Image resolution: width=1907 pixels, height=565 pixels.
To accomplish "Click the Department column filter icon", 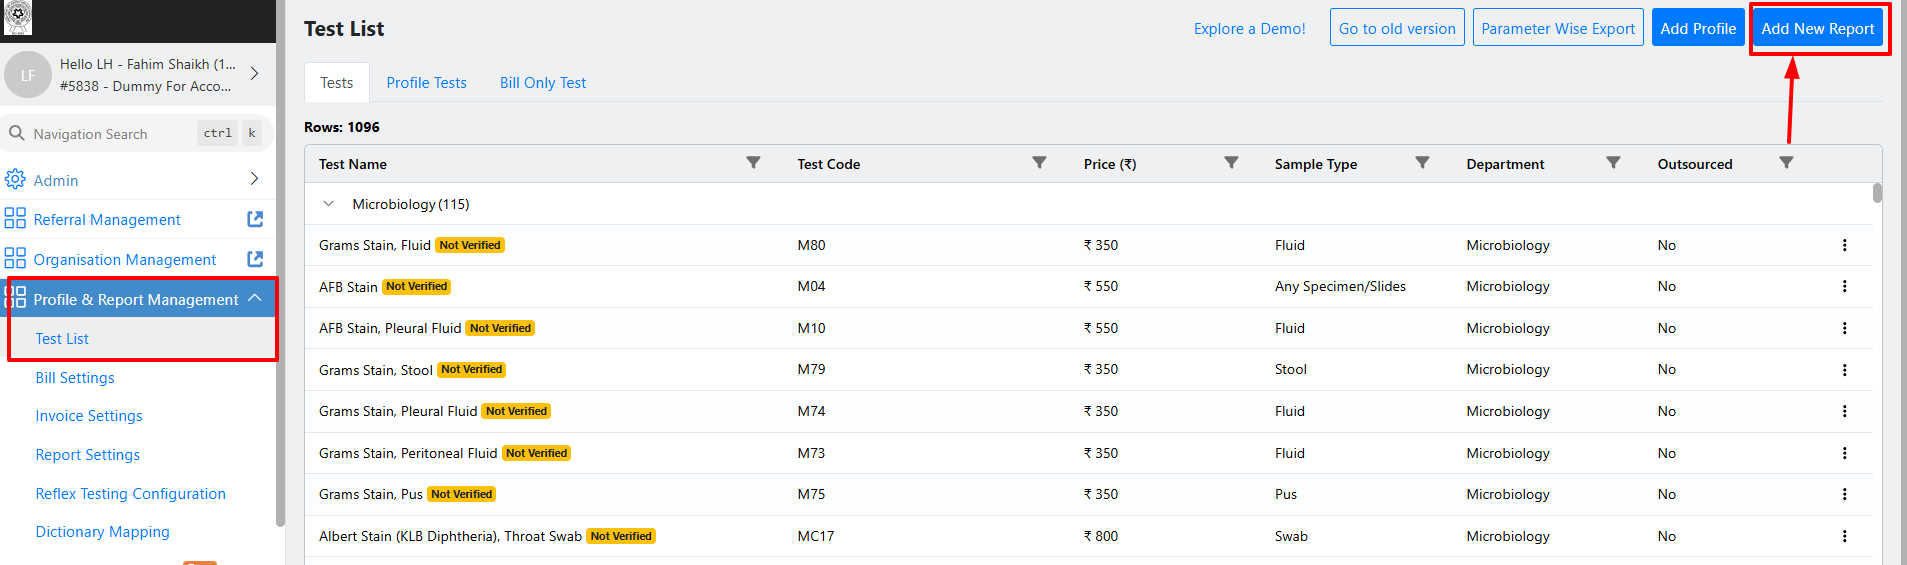I will click(1613, 163).
